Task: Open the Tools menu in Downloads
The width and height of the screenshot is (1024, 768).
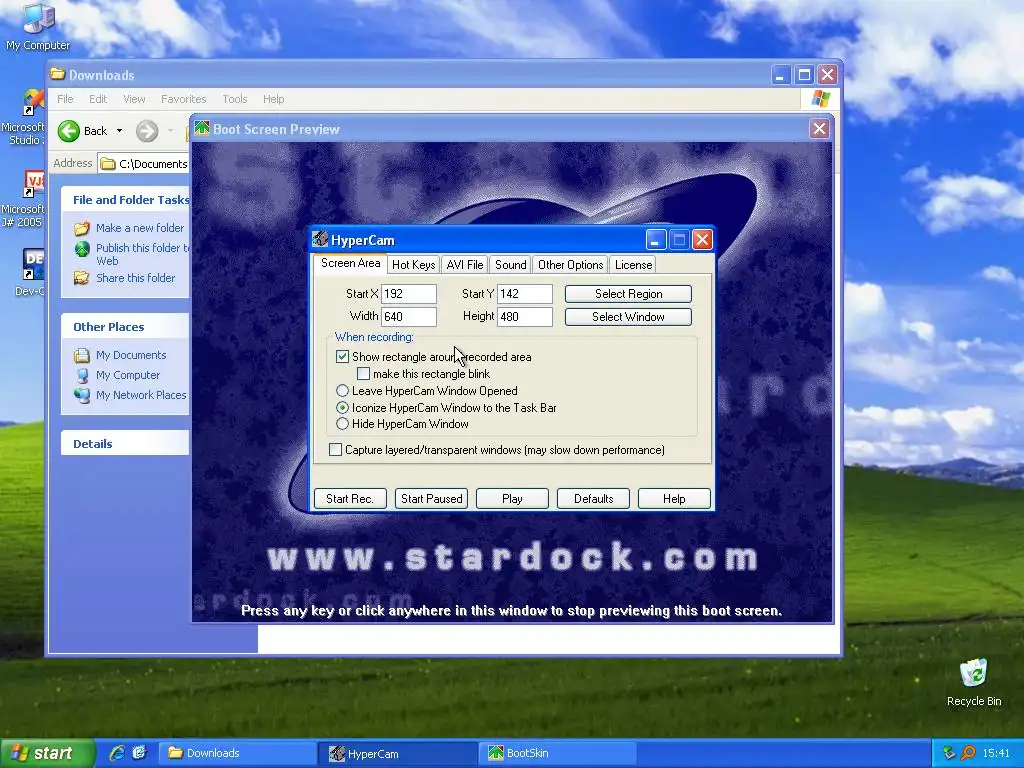Action: pos(234,99)
